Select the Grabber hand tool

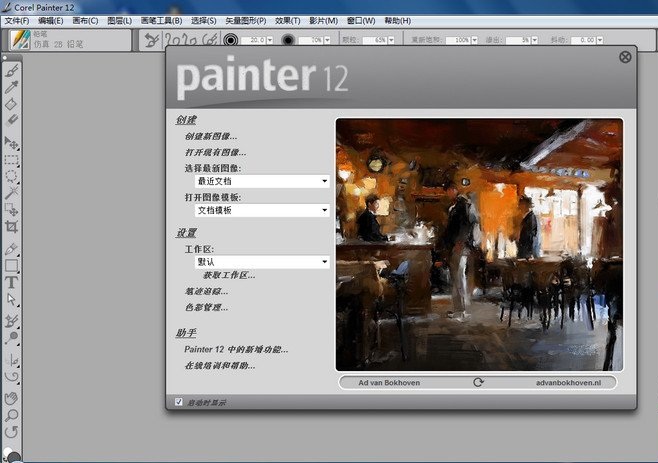(11, 398)
